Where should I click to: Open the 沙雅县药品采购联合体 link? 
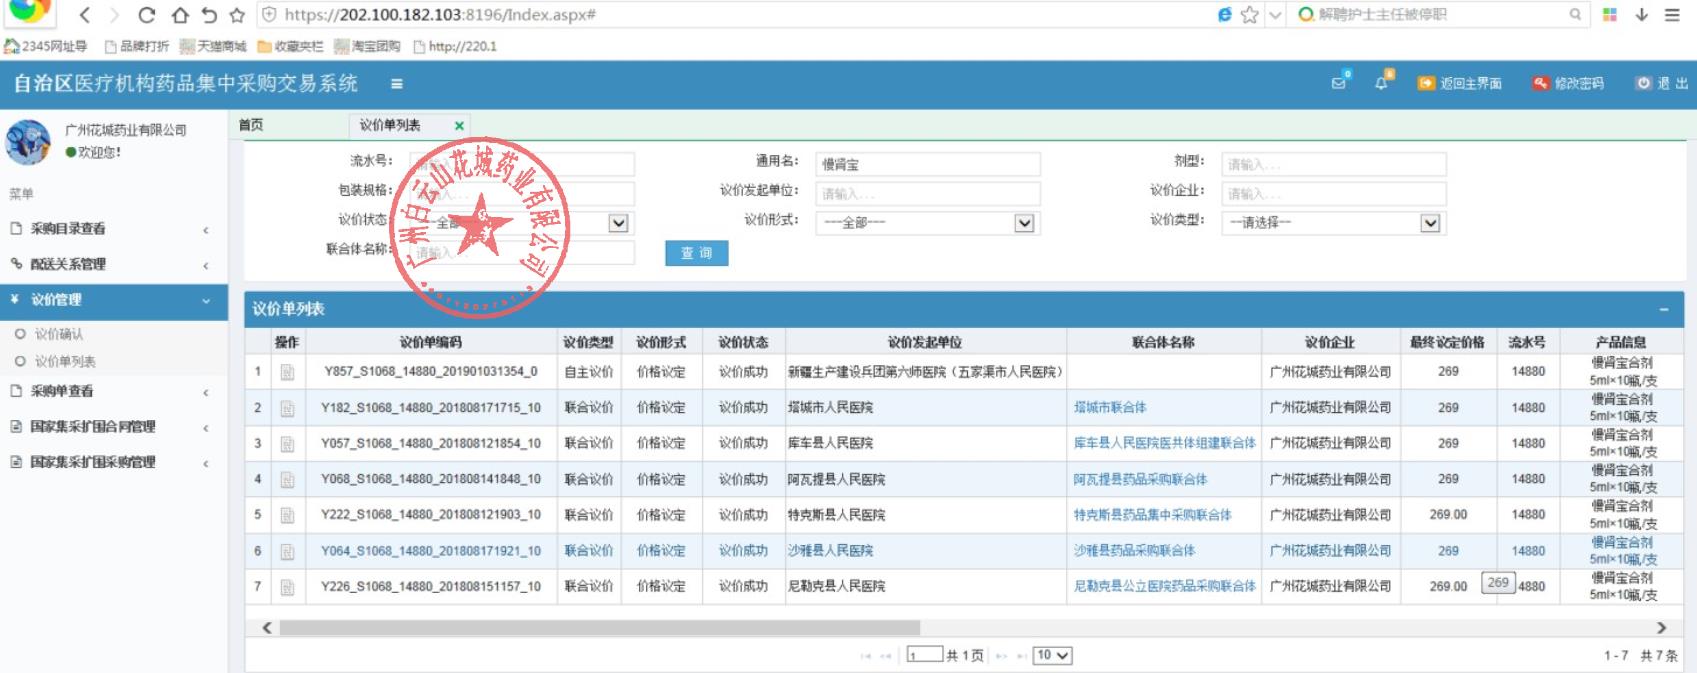1134,551
